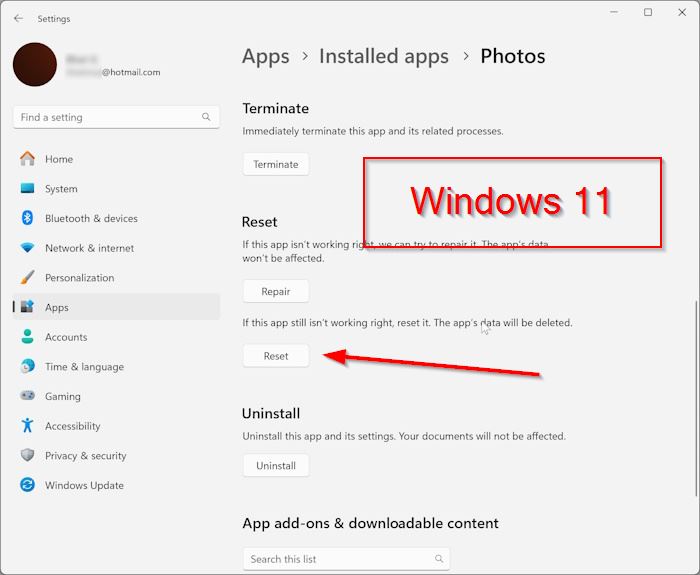This screenshot has width=700, height=575.
Task: Click the Uninstall button
Action: pyautogui.click(x=276, y=465)
